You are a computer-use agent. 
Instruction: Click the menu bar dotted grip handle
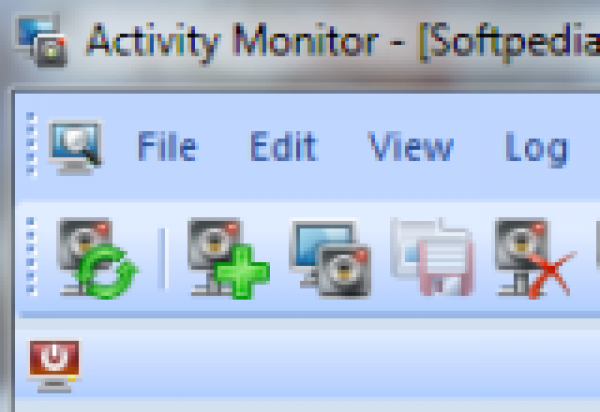tap(32, 145)
